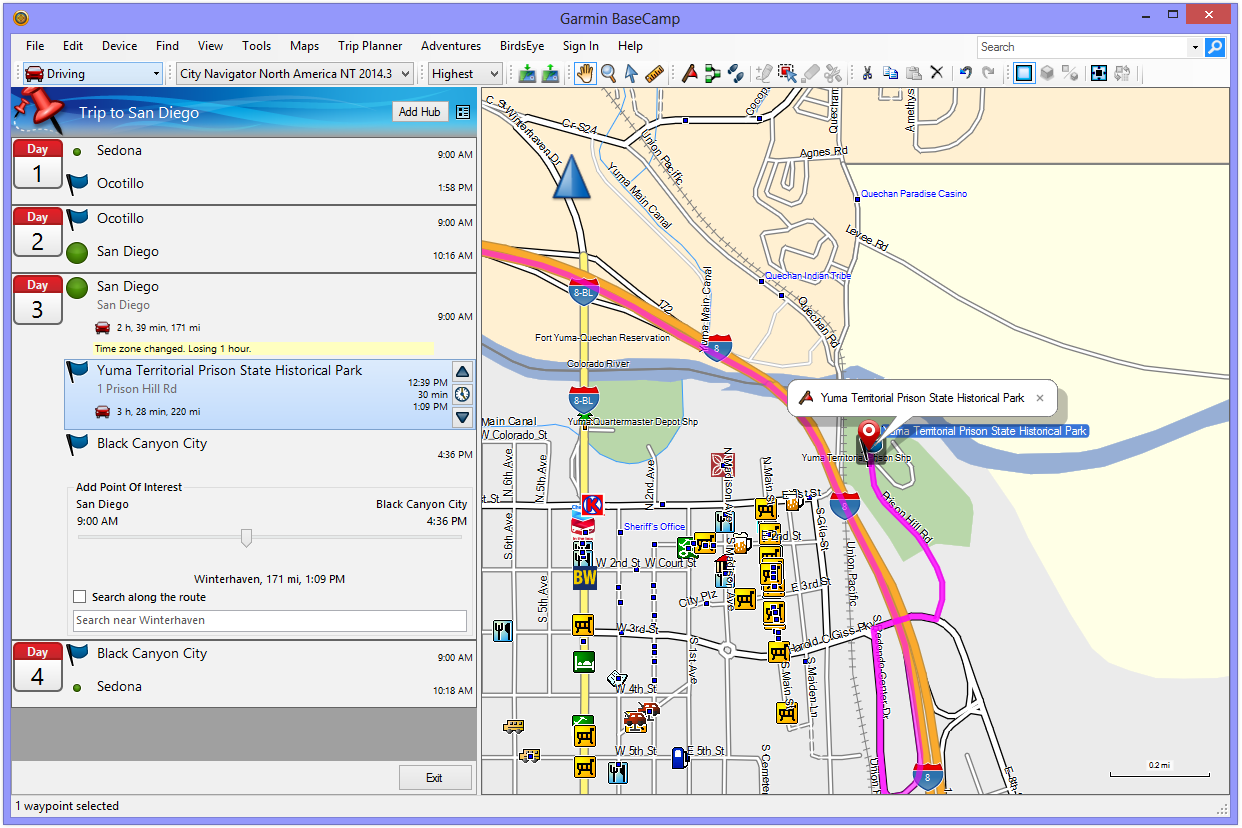Click the Exit button
1242x828 pixels.
point(434,778)
